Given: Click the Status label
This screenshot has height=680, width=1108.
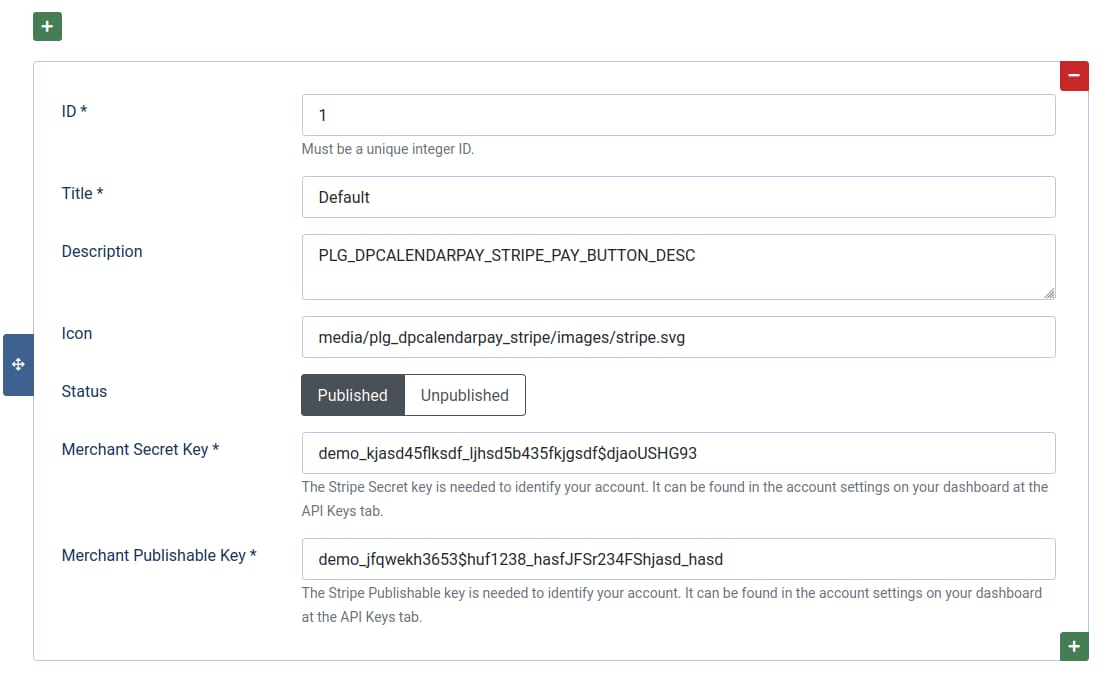Looking at the screenshot, I should click(84, 391).
